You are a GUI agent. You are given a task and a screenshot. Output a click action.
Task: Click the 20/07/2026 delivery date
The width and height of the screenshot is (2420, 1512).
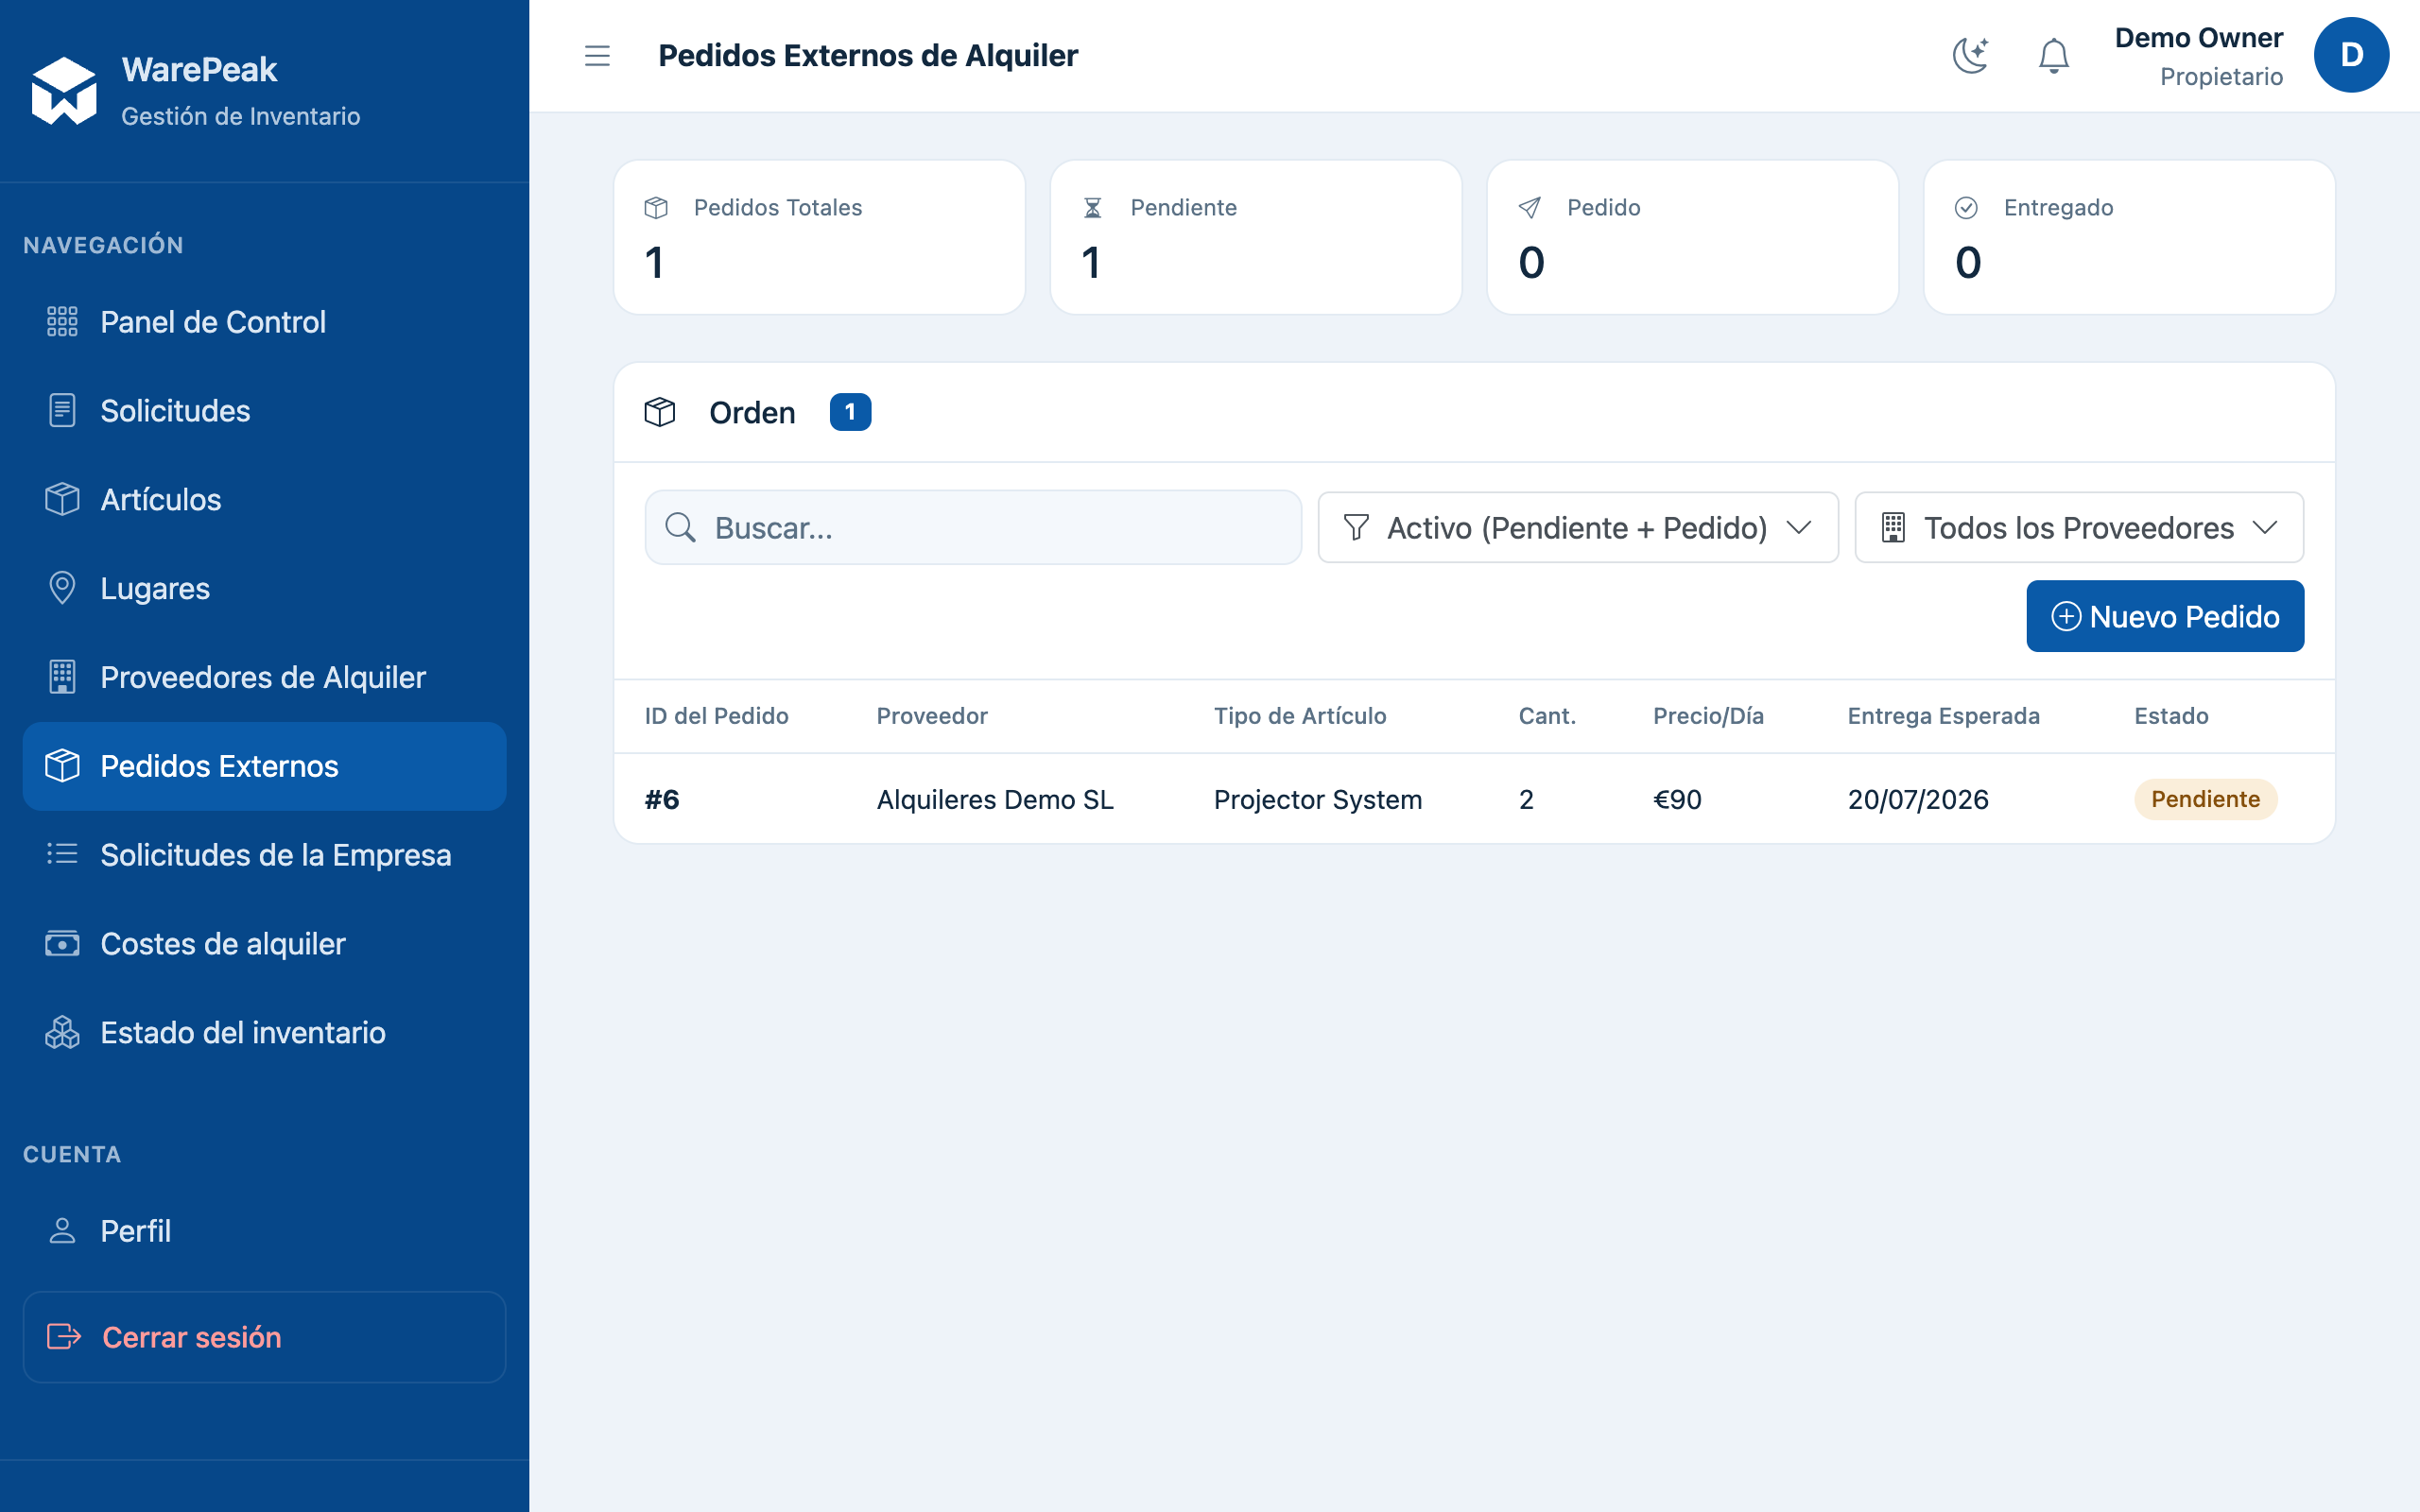[1918, 799]
